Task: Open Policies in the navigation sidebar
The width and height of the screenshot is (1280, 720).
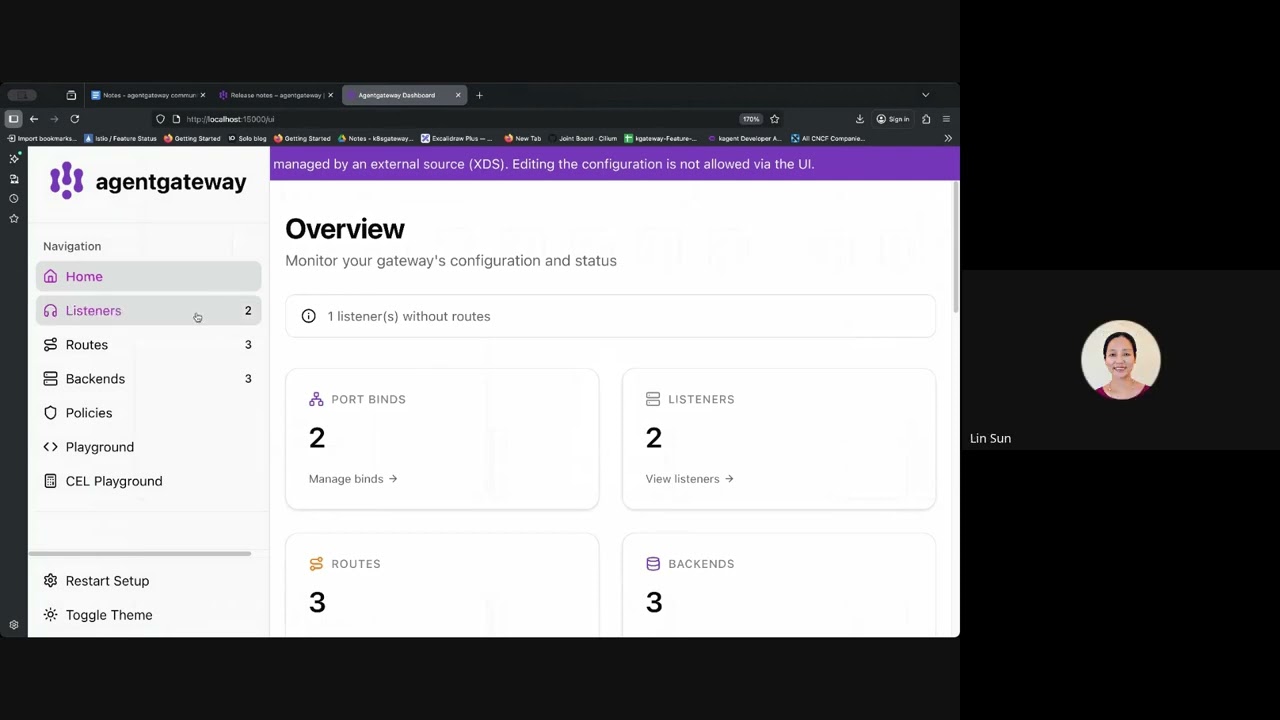Action: (x=148, y=412)
